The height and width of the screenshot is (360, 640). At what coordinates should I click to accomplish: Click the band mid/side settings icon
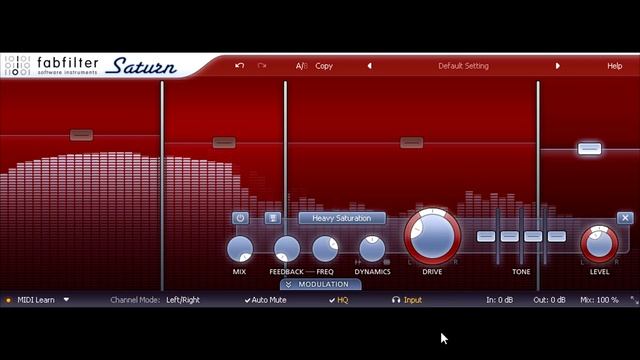(273, 218)
